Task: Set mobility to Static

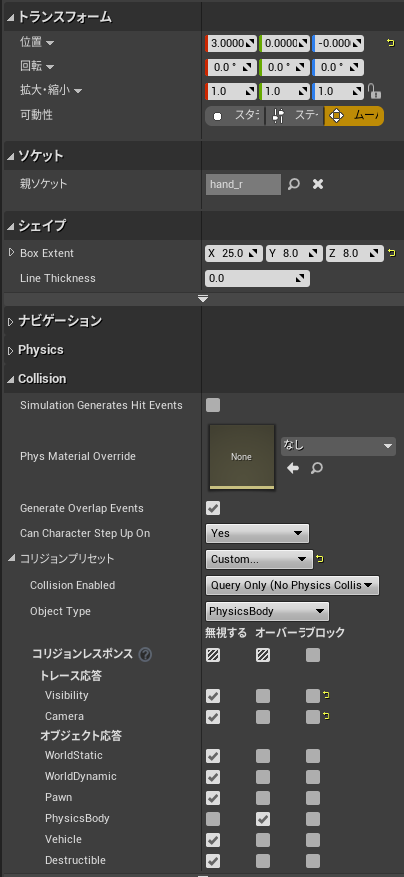Action: click(235, 116)
